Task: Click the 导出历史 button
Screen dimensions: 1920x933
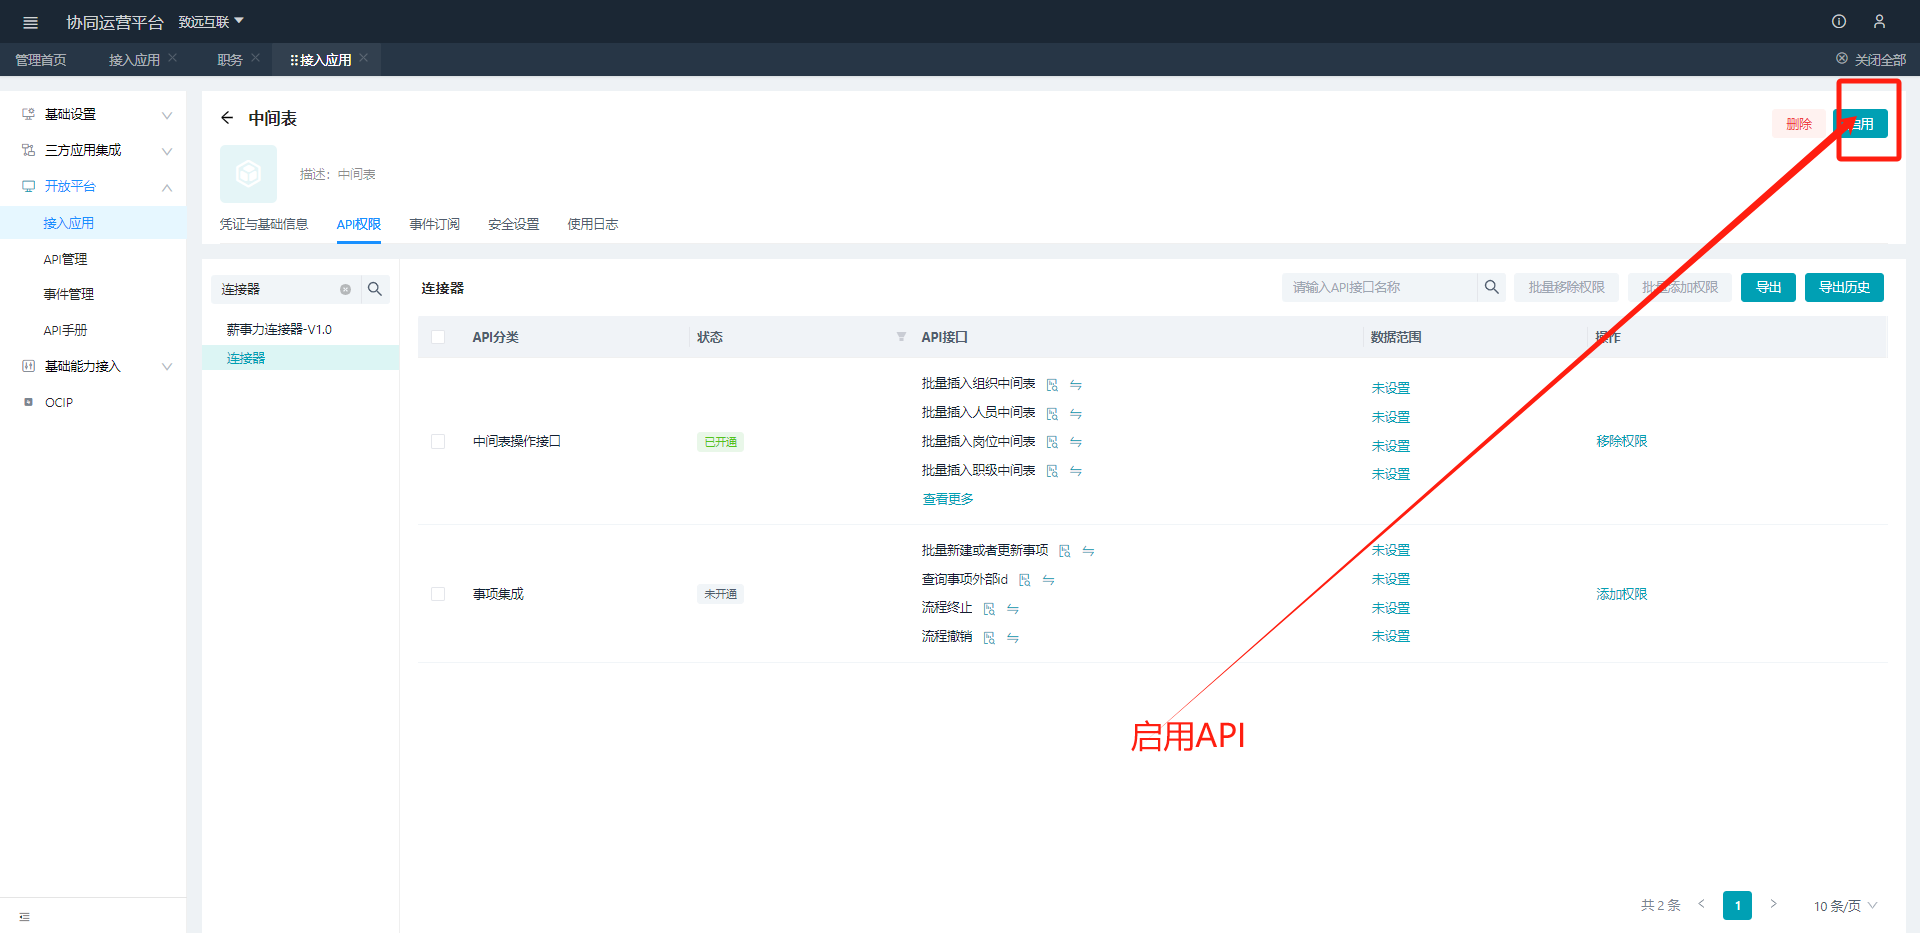Action: (1844, 287)
